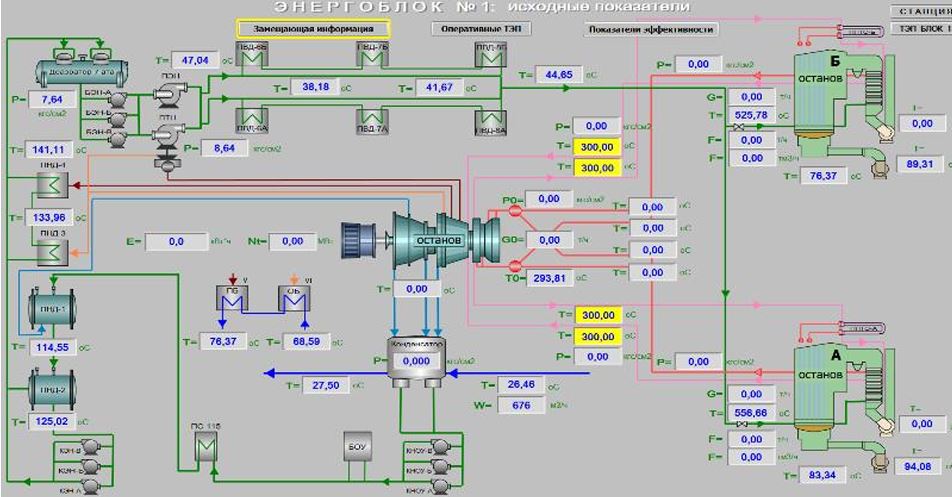Open the Оперативные ТЭП view

480,29
